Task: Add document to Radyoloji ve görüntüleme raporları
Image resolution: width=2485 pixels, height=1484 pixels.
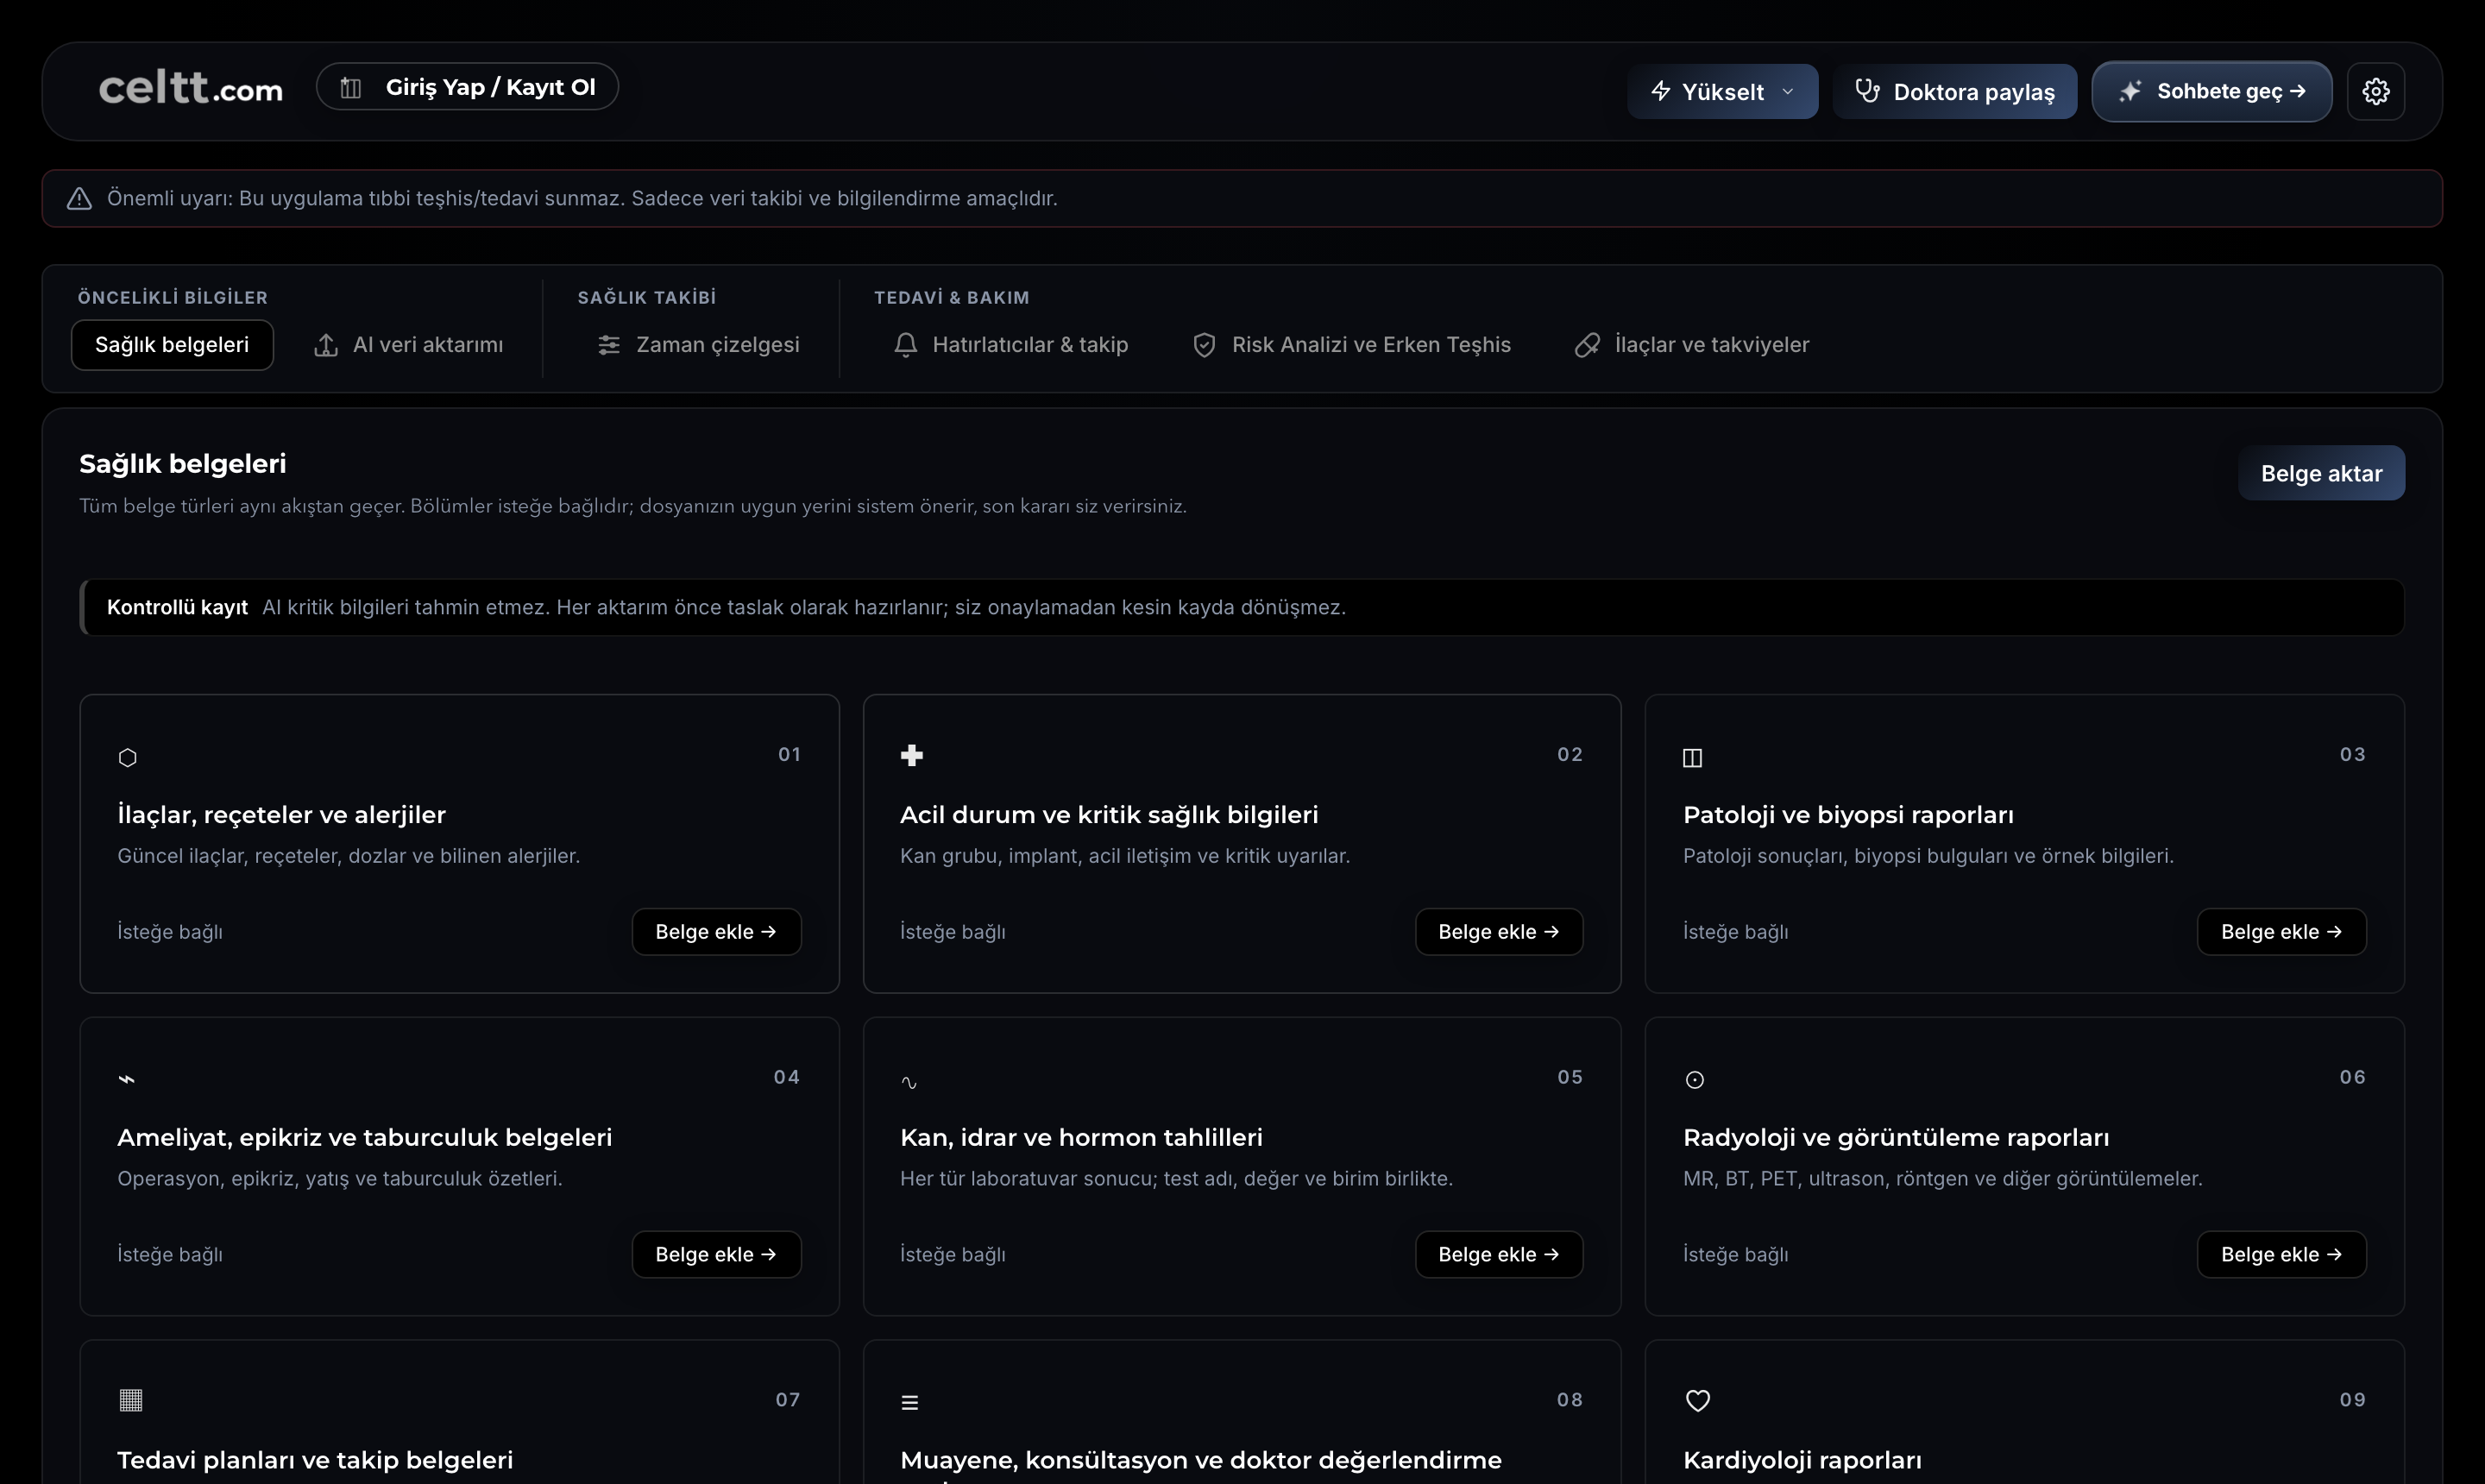Action: tap(2281, 1254)
